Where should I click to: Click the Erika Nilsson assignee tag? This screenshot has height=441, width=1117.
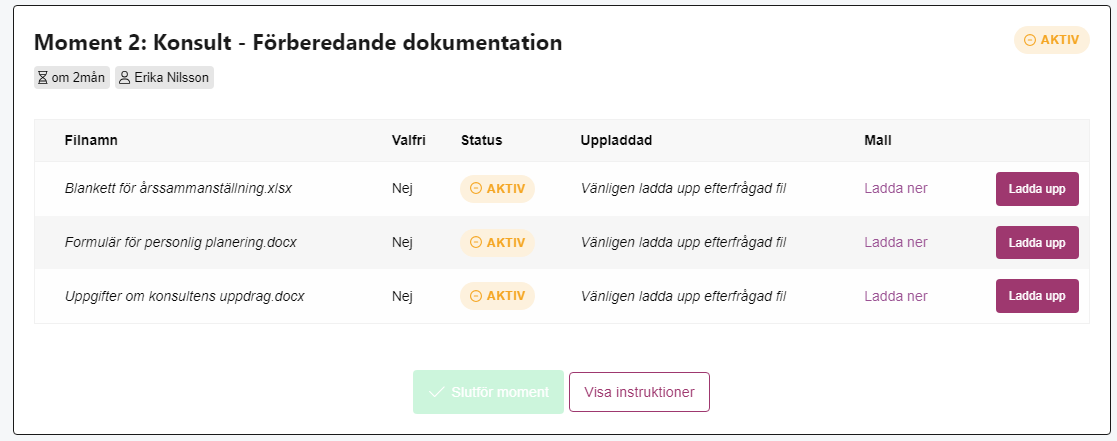coord(165,78)
